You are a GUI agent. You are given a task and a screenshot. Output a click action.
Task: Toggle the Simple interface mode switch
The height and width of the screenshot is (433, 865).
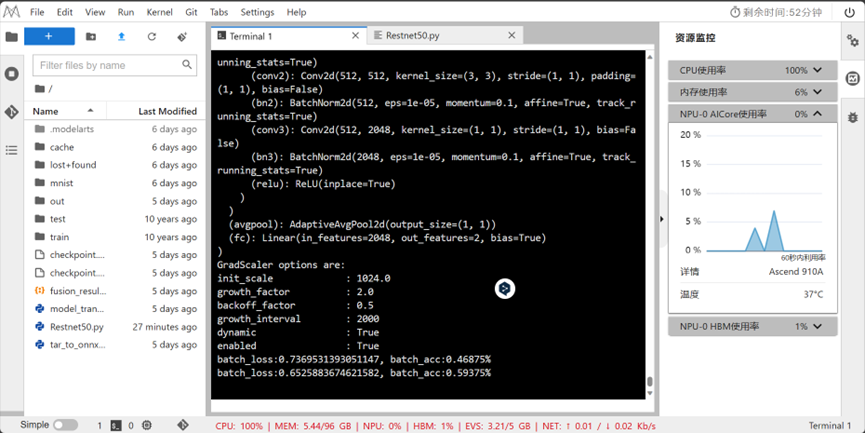coord(66,425)
